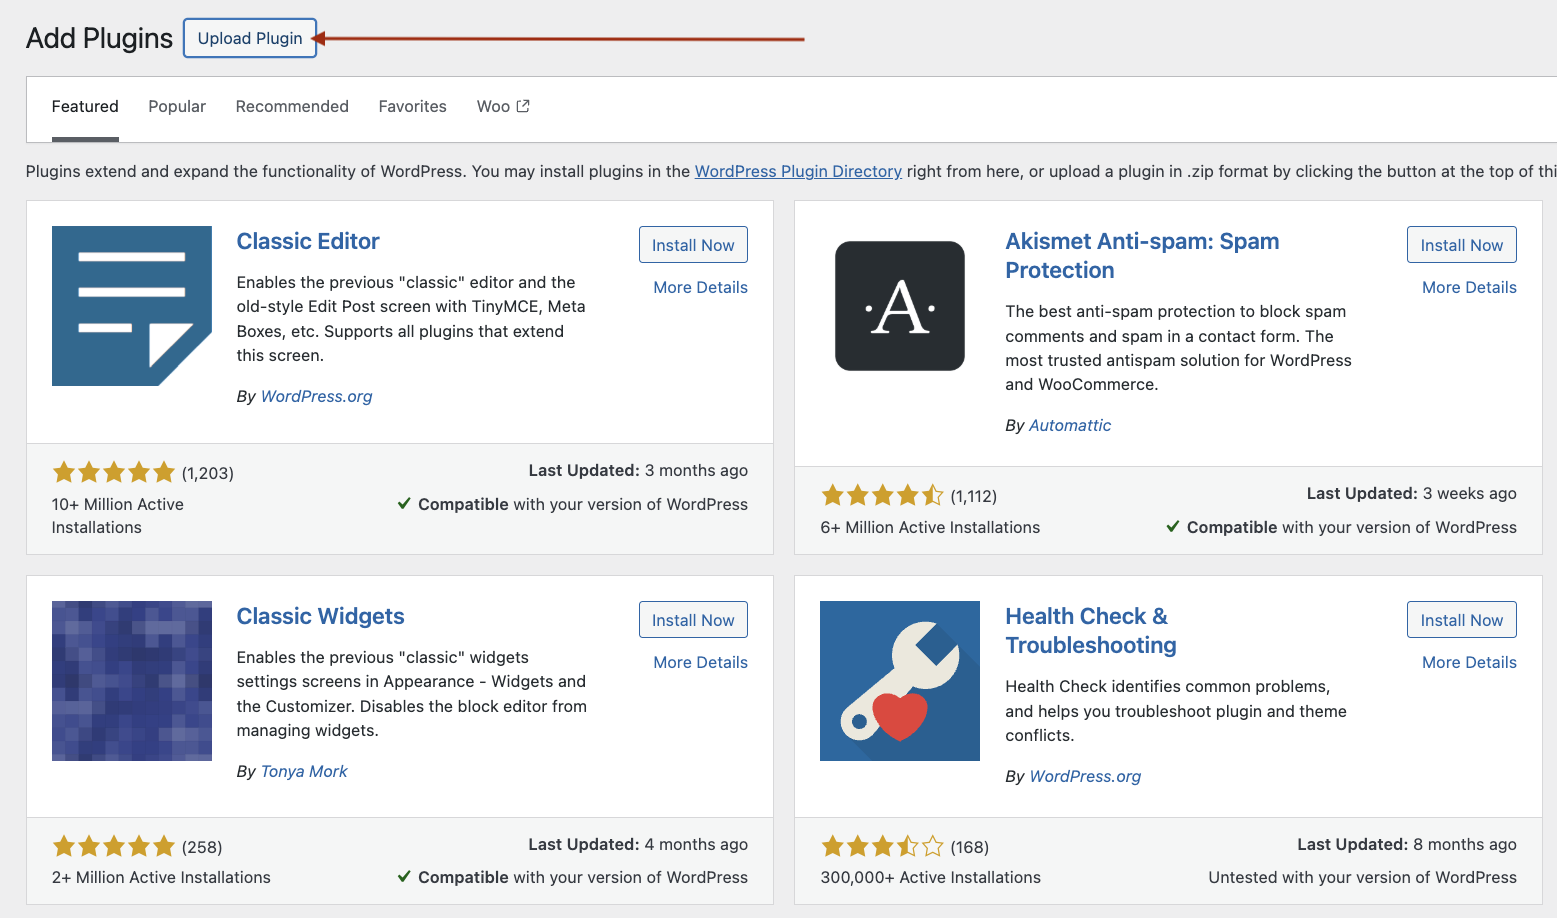1557x918 pixels.
Task: Click '6+ Million Active Installations' text
Action: pos(930,527)
